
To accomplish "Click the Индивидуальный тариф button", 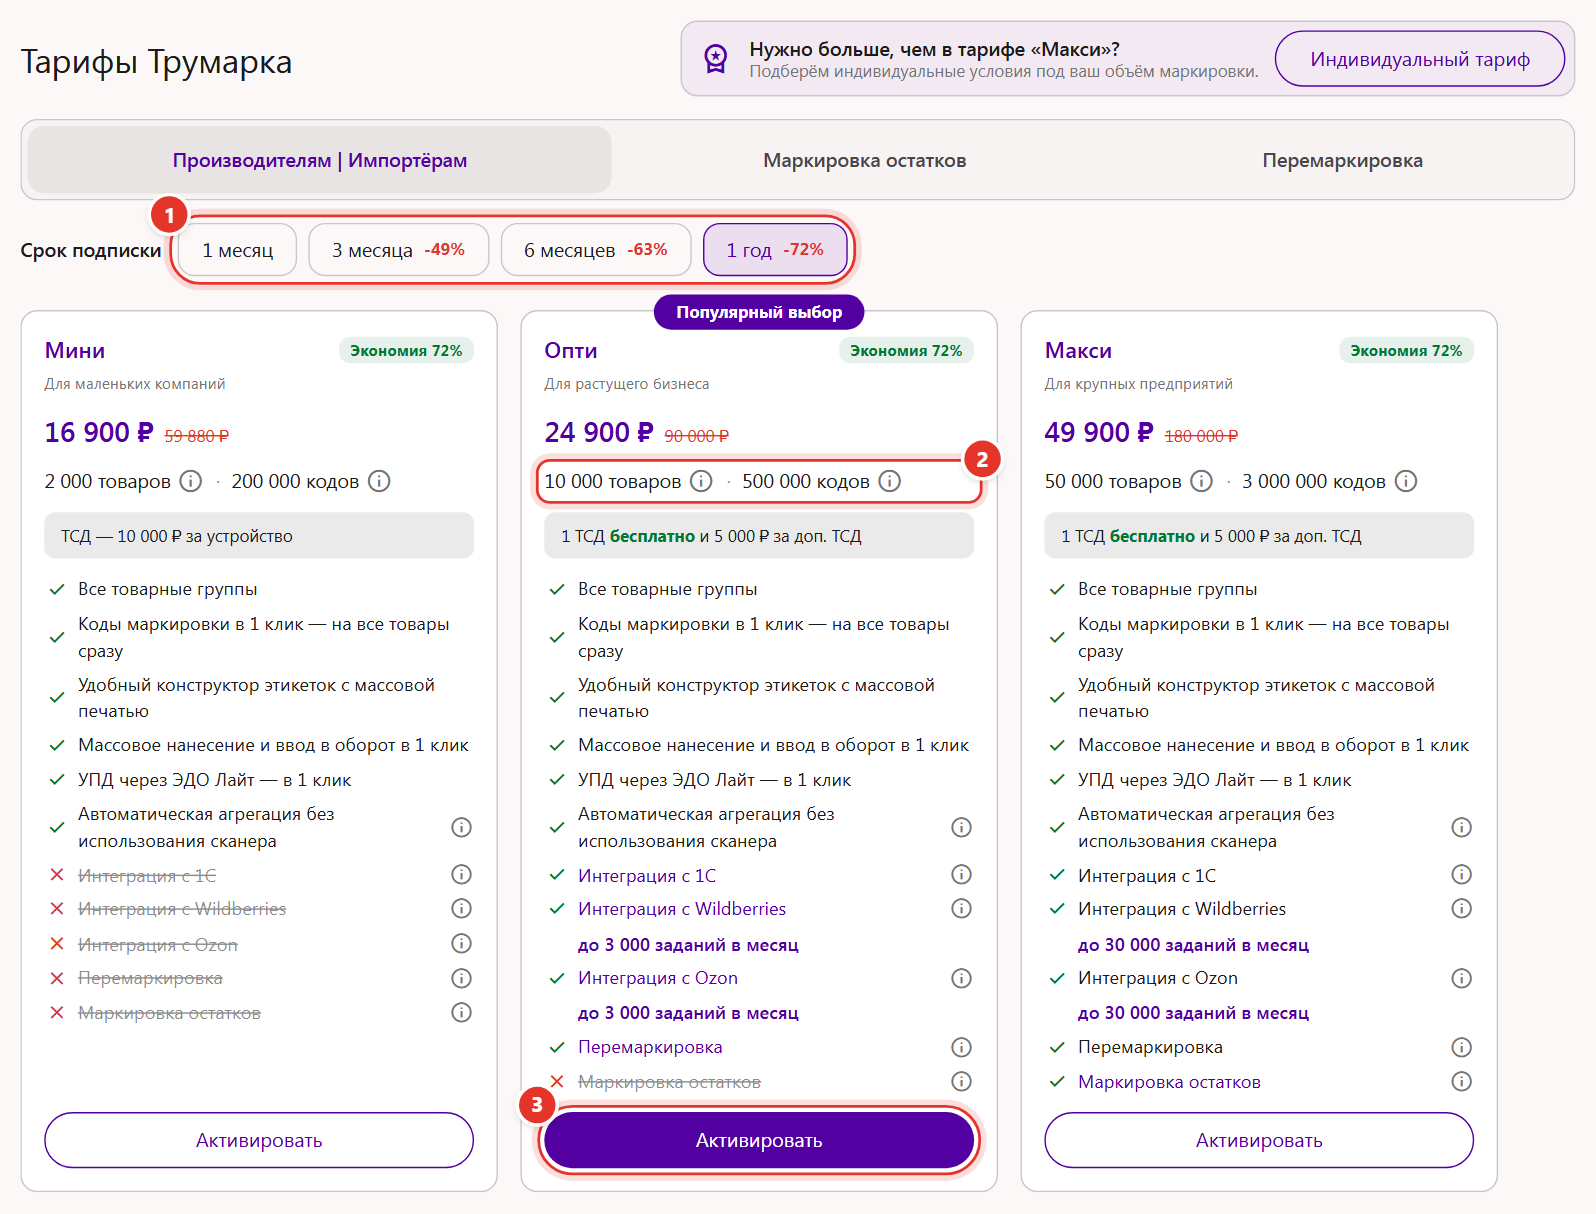I will click(1420, 59).
